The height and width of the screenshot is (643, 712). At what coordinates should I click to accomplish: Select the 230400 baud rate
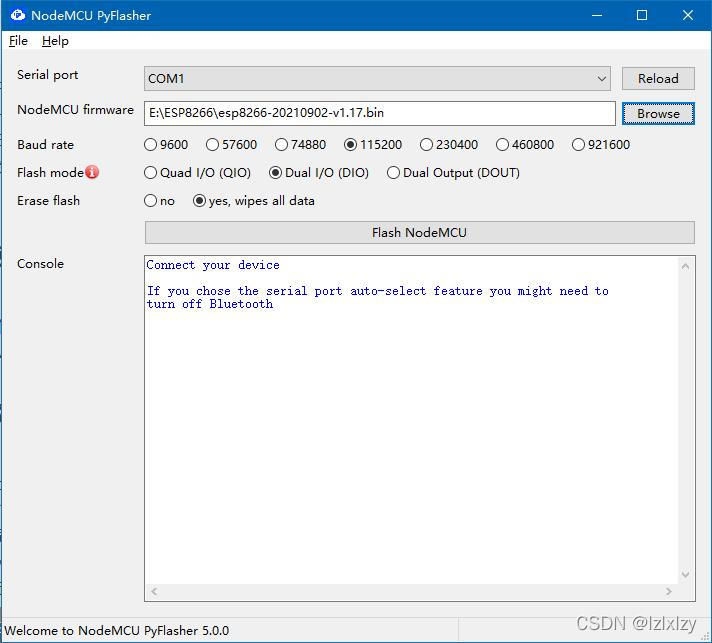[449, 145]
